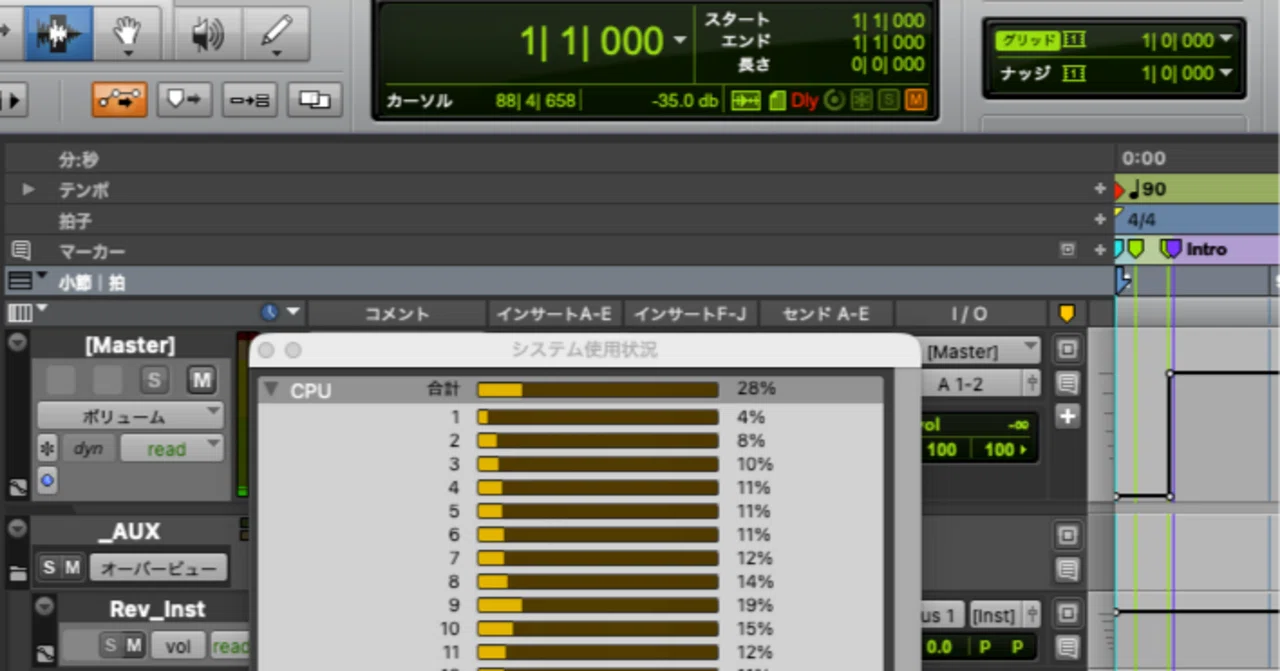Toggle insertion follows playback marker button

point(184,99)
